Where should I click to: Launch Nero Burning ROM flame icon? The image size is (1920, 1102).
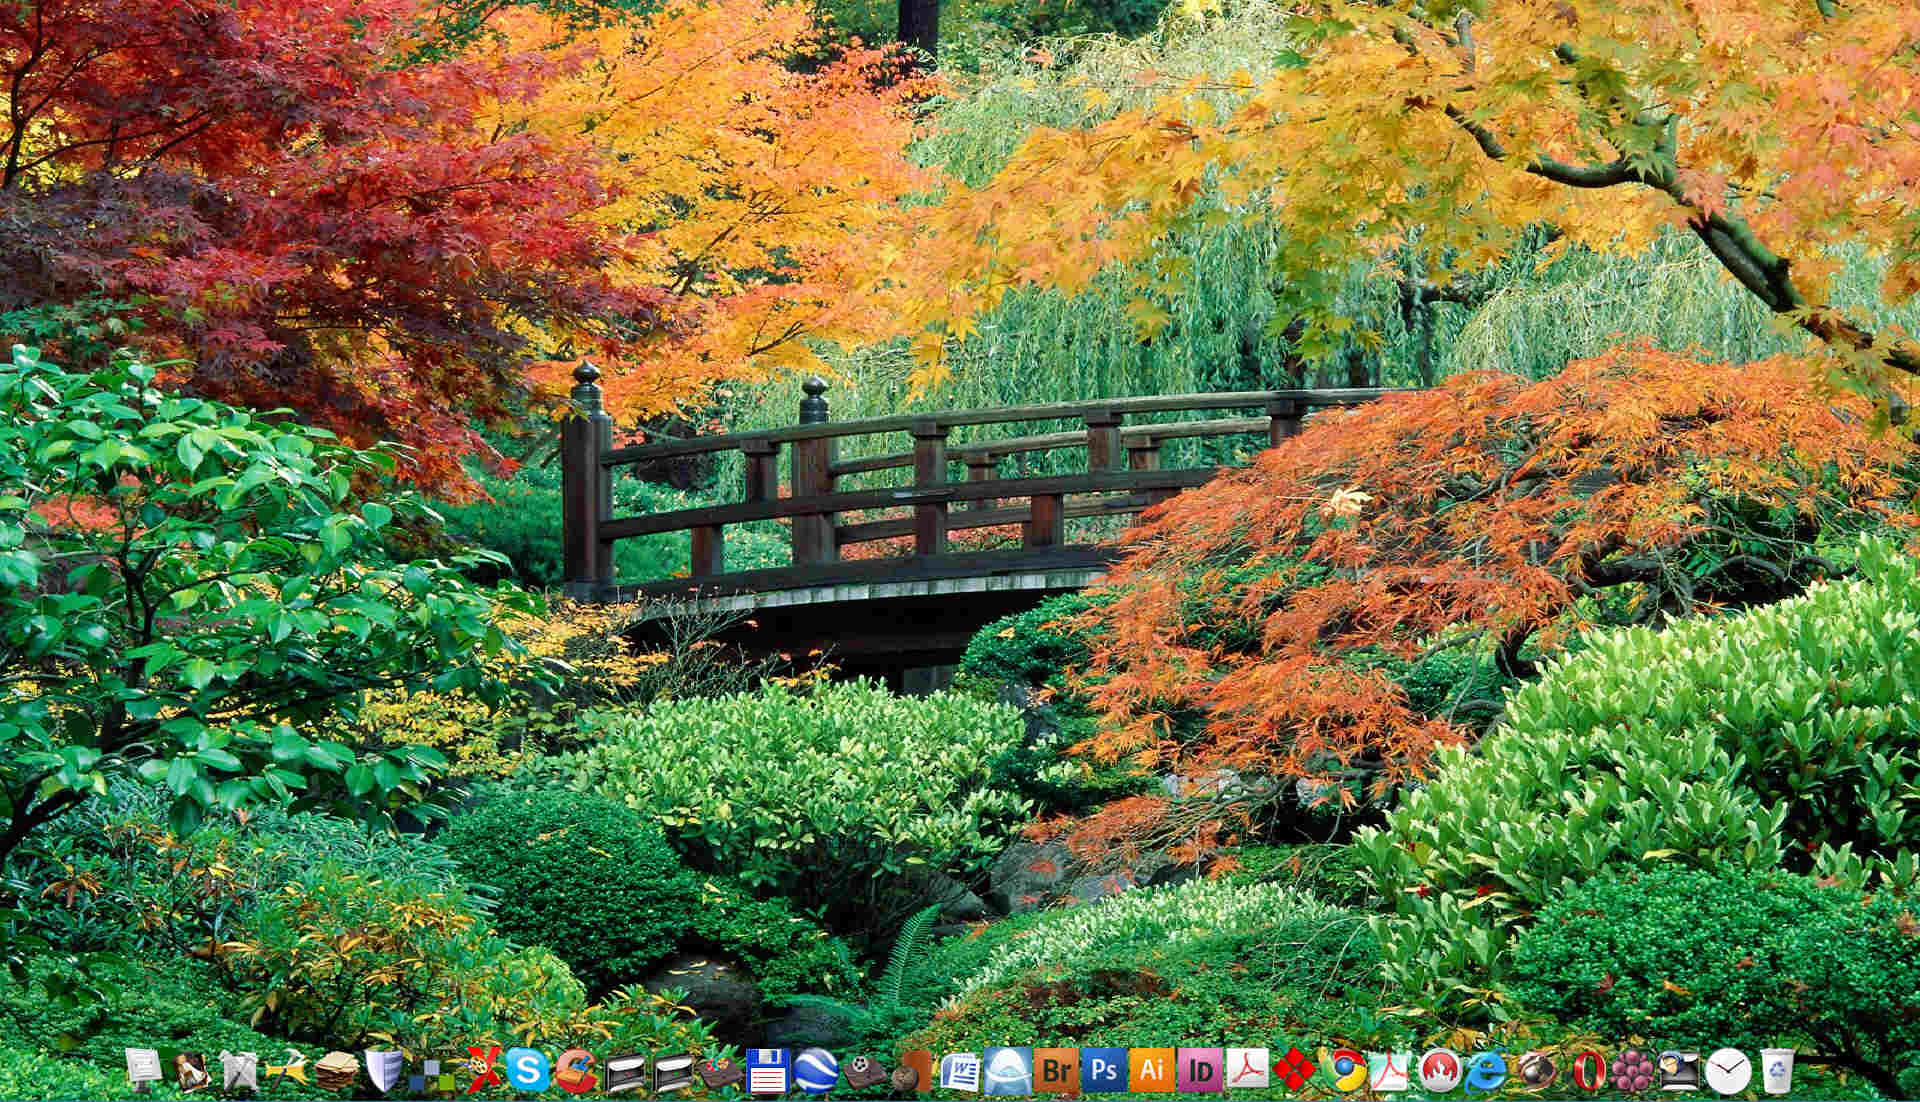[x=1440, y=1071]
